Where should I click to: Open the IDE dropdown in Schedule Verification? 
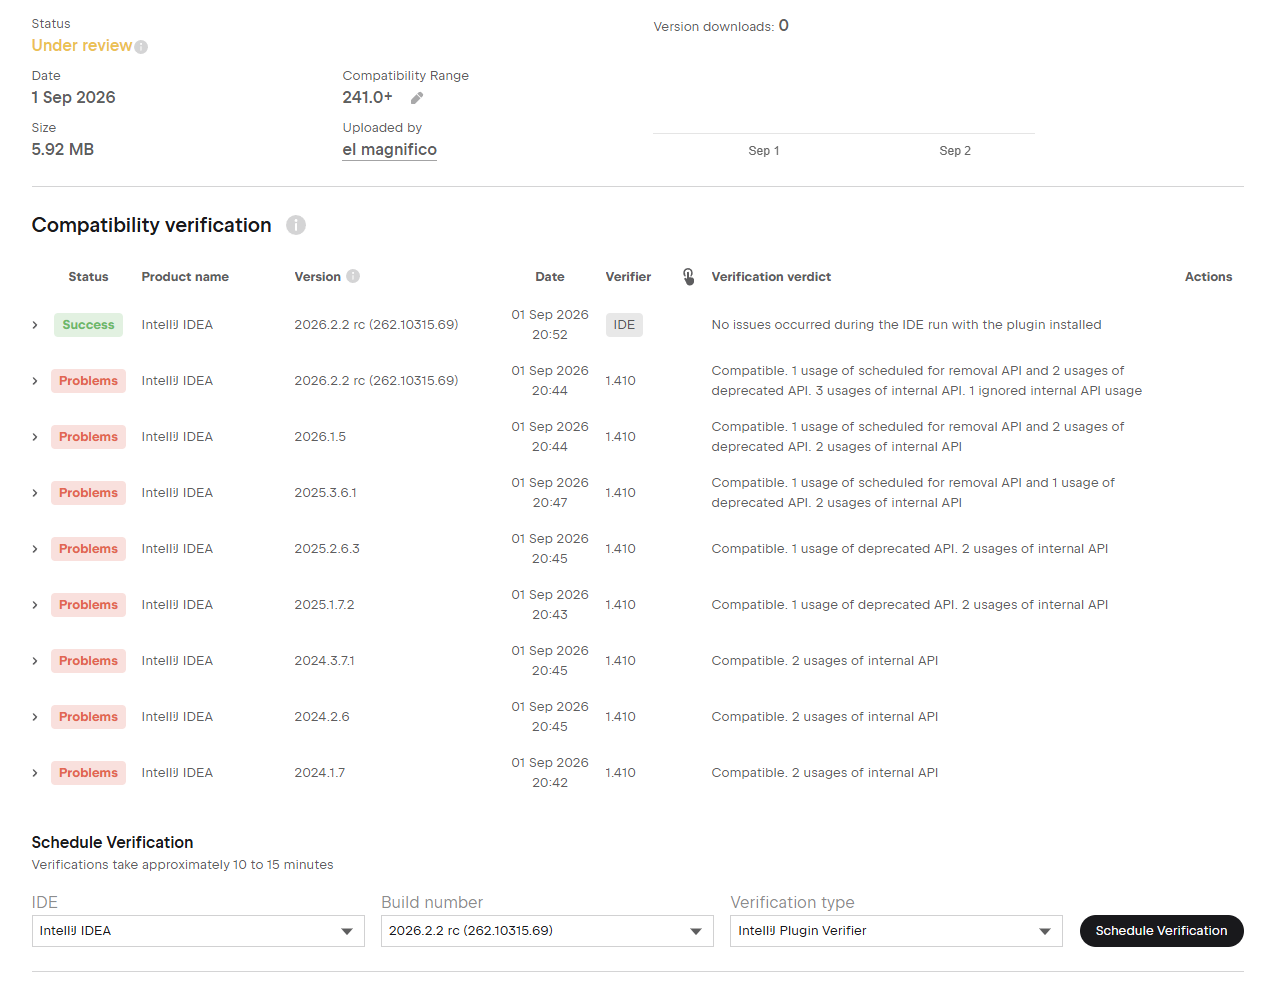pyautogui.click(x=198, y=931)
